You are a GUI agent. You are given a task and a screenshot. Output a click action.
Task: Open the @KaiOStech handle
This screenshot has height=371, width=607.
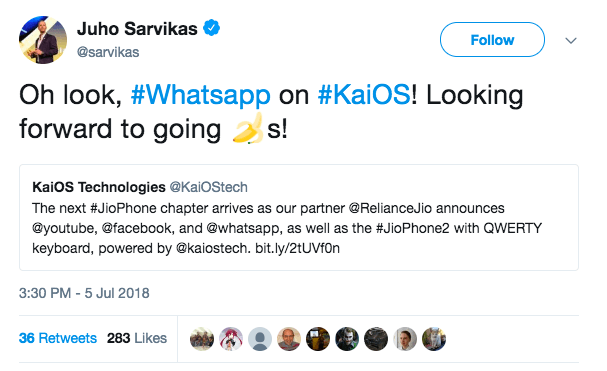pyautogui.click(x=209, y=187)
